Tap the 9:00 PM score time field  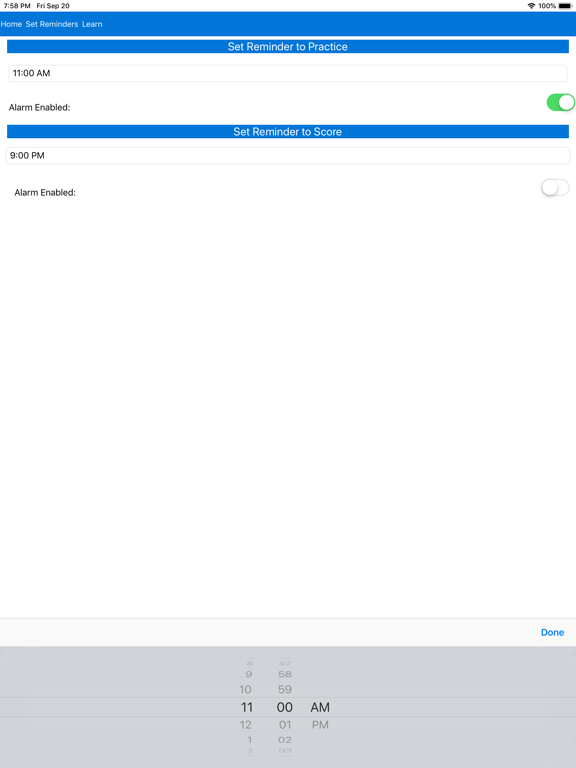tap(288, 156)
